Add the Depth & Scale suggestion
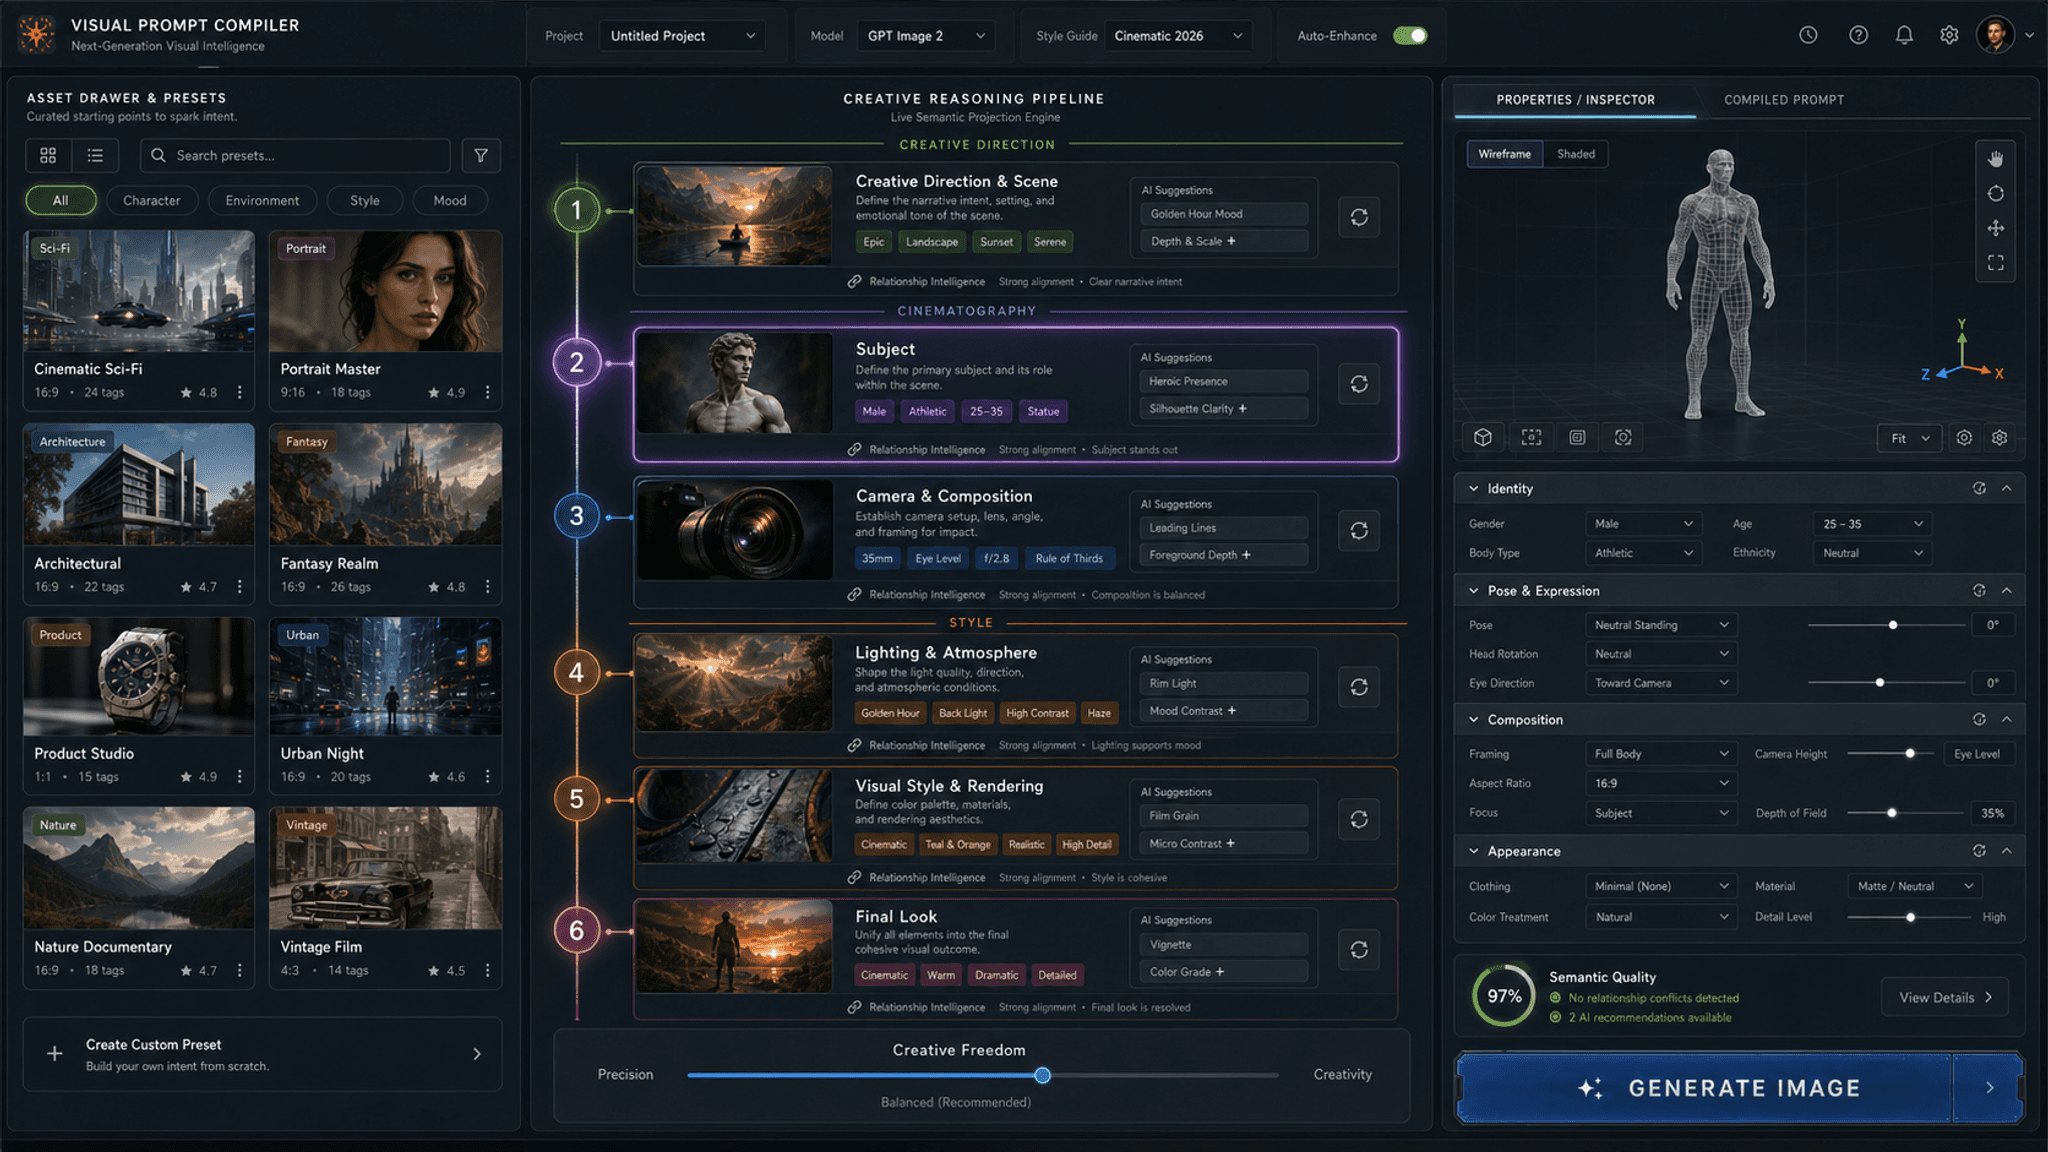This screenshot has width=2048, height=1152. 1224,241
